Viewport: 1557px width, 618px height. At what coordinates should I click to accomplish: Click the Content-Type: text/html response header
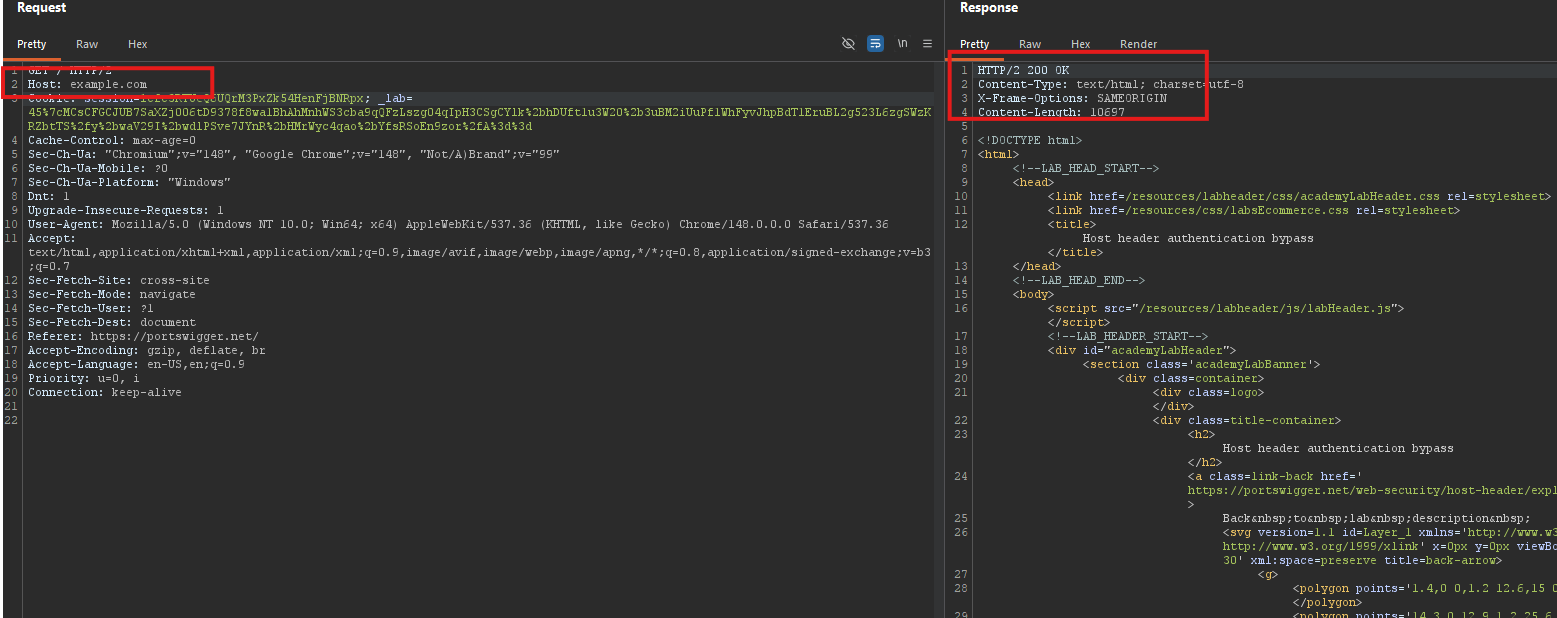(x=1110, y=85)
